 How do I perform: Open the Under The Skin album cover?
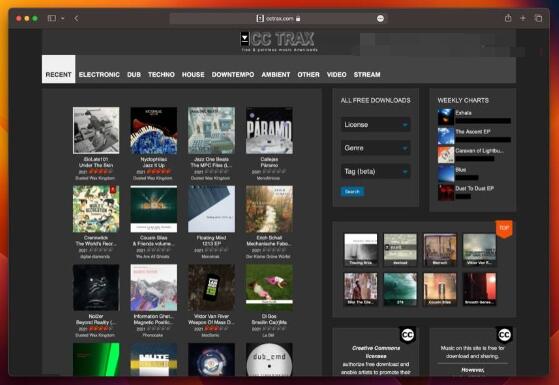click(96, 130)
